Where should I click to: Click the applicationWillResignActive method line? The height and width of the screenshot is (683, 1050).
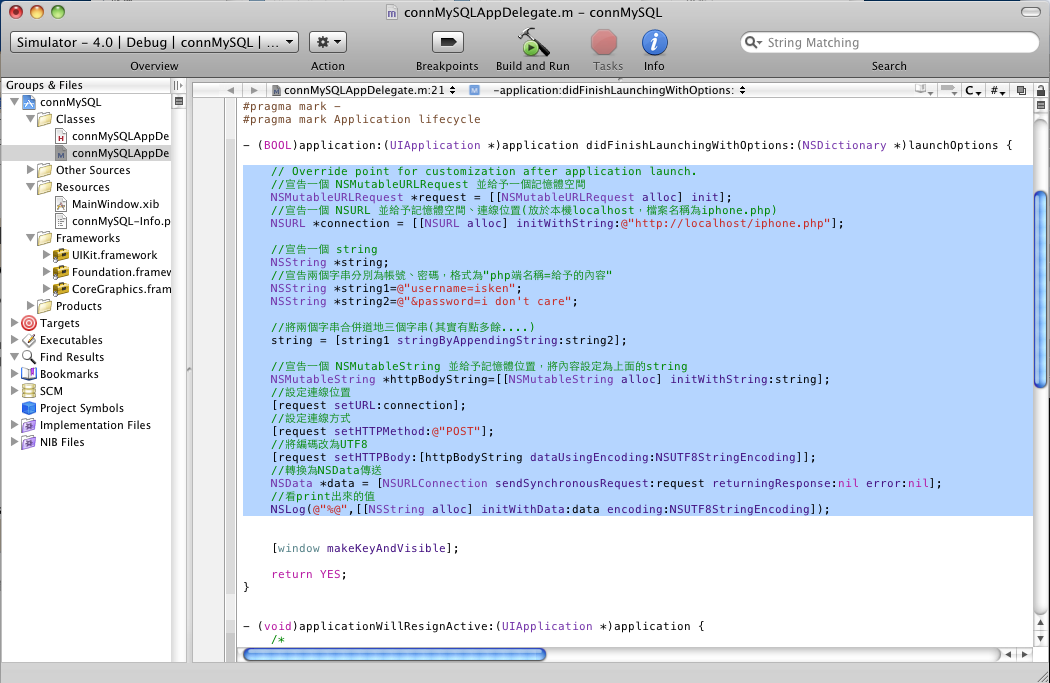click(473, 626)
